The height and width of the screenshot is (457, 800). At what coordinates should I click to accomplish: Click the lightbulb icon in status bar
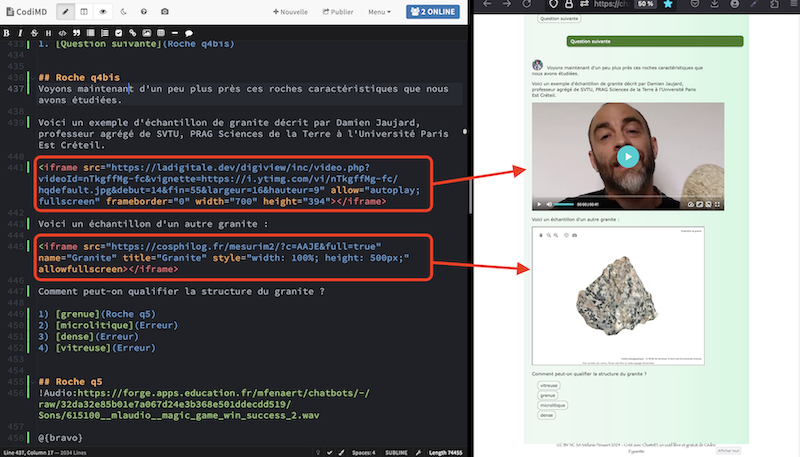click(318, 452)
